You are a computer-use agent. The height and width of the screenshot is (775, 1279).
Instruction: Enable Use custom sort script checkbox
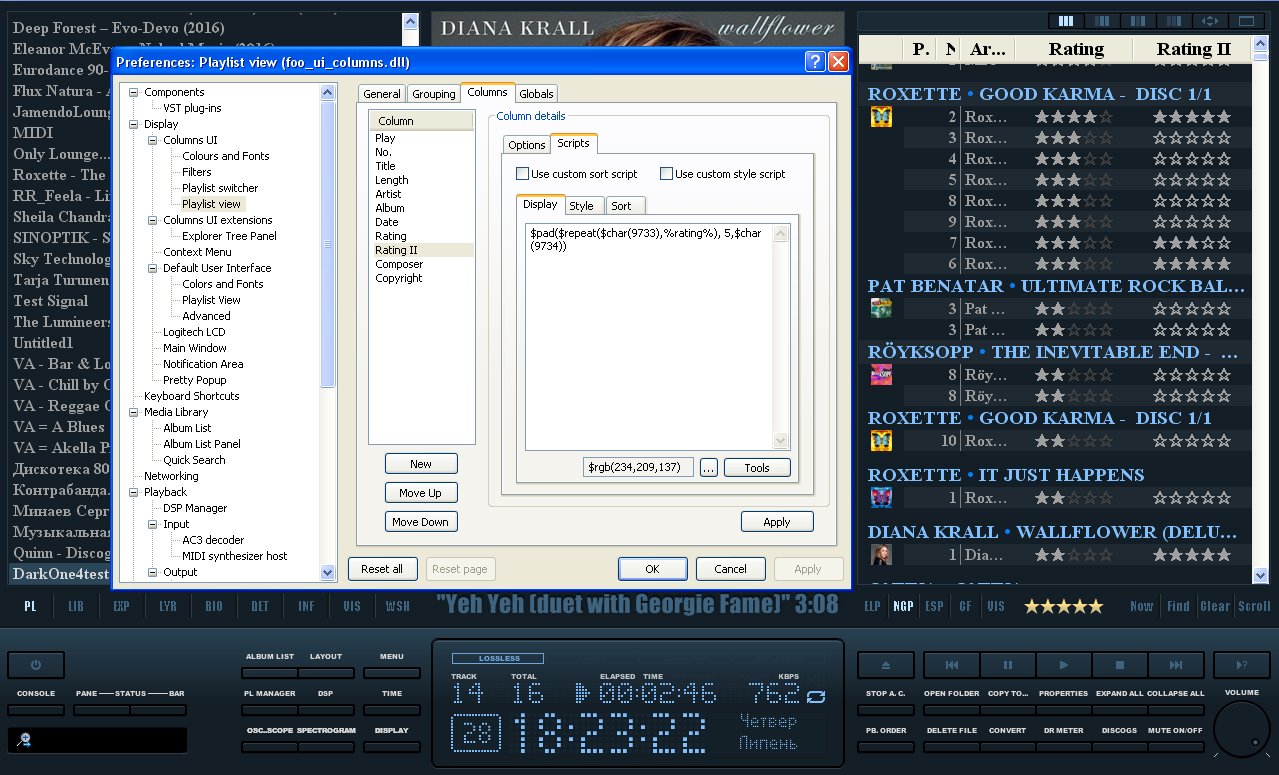click(522, 174)
